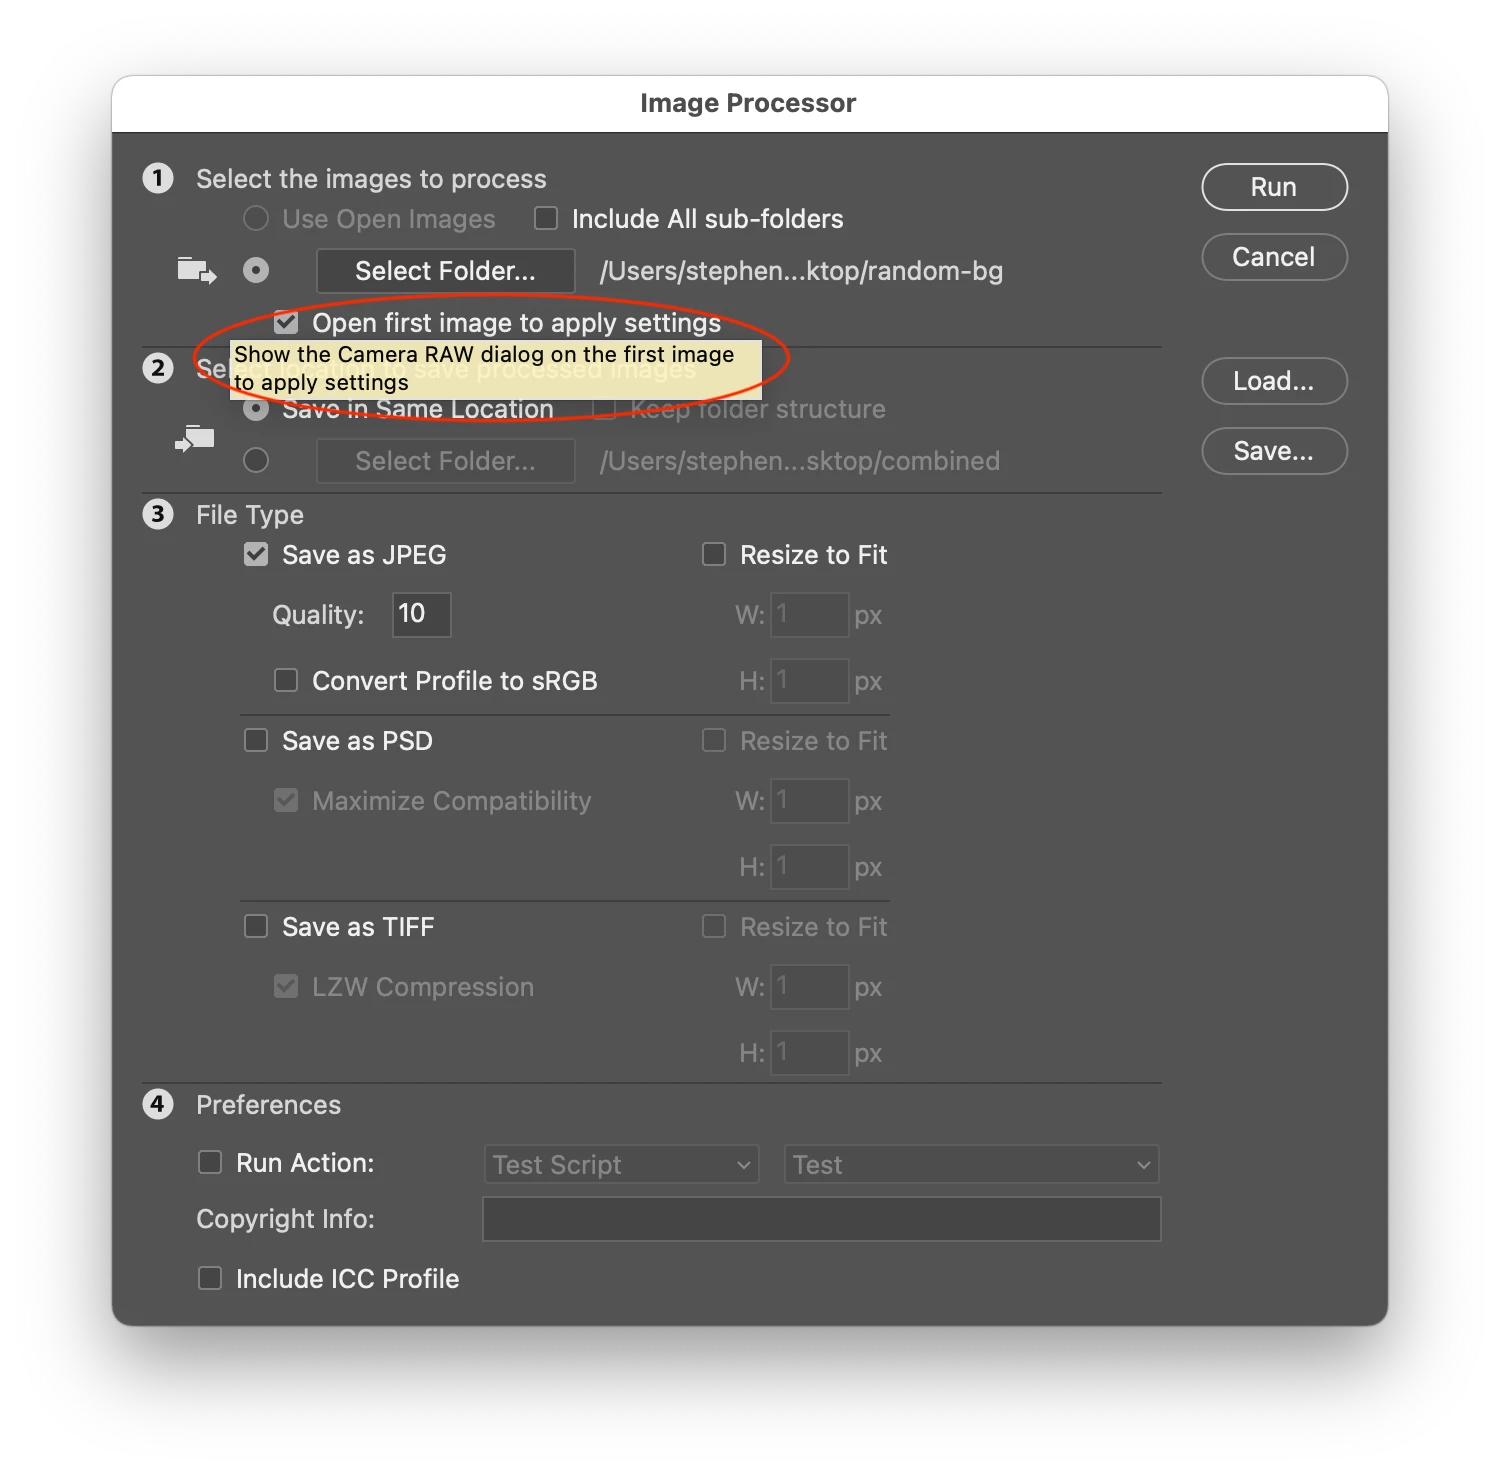The image size is (1500, 1474).
Task: Click the File Type heading
Action: coord(250,515)
